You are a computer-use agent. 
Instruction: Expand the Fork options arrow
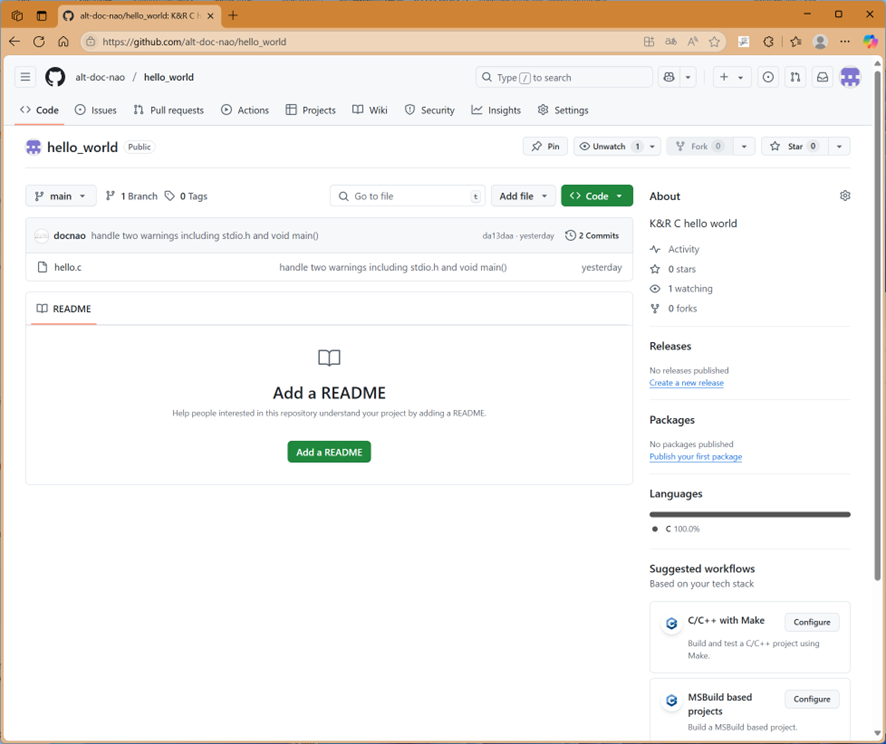[744, 146]
